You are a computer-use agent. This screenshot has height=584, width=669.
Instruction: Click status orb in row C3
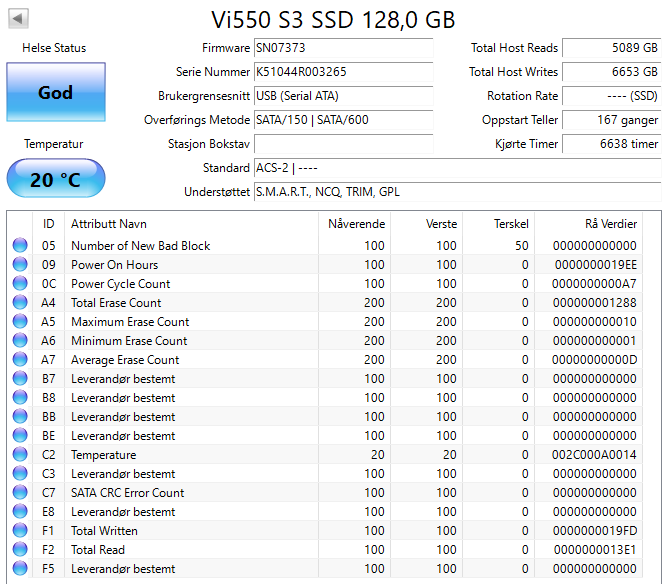pyautogui.click(x=20, y=473)
